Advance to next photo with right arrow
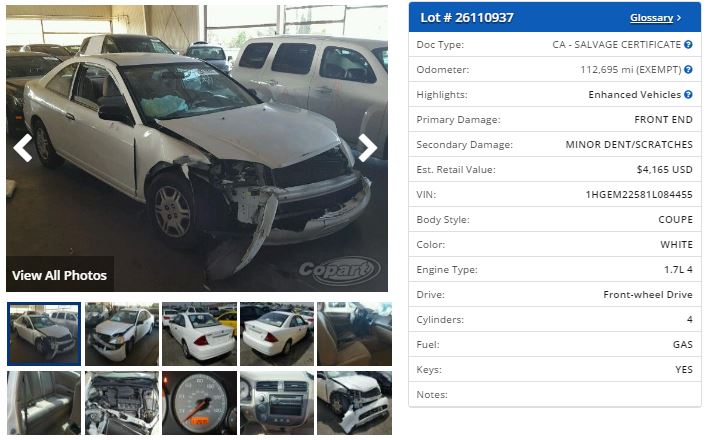This screenshot has width=706, height=440. click(367, 148)
